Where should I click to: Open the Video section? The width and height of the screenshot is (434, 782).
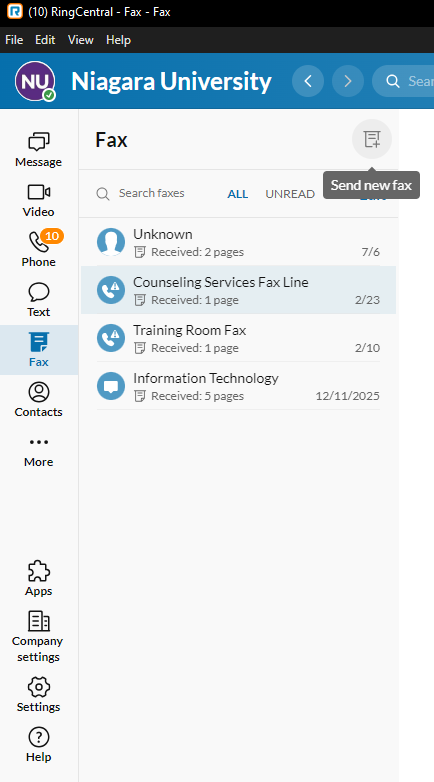click(x=38, y=199)
